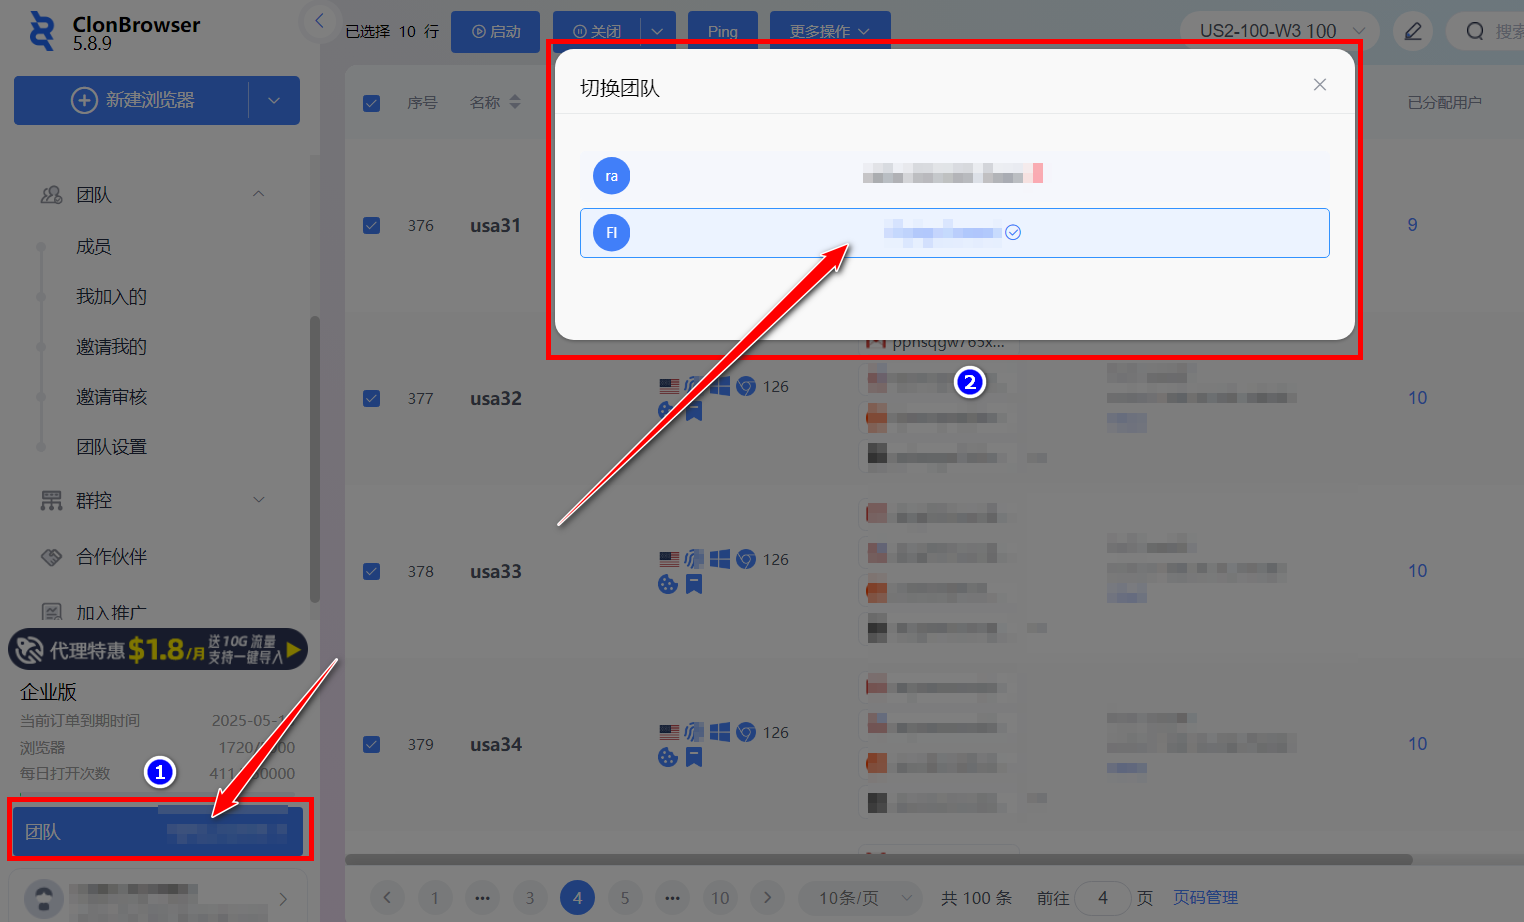Click the sidebar vertical scrollbar
Viewport: 1524px width, 922px height.
315,460
